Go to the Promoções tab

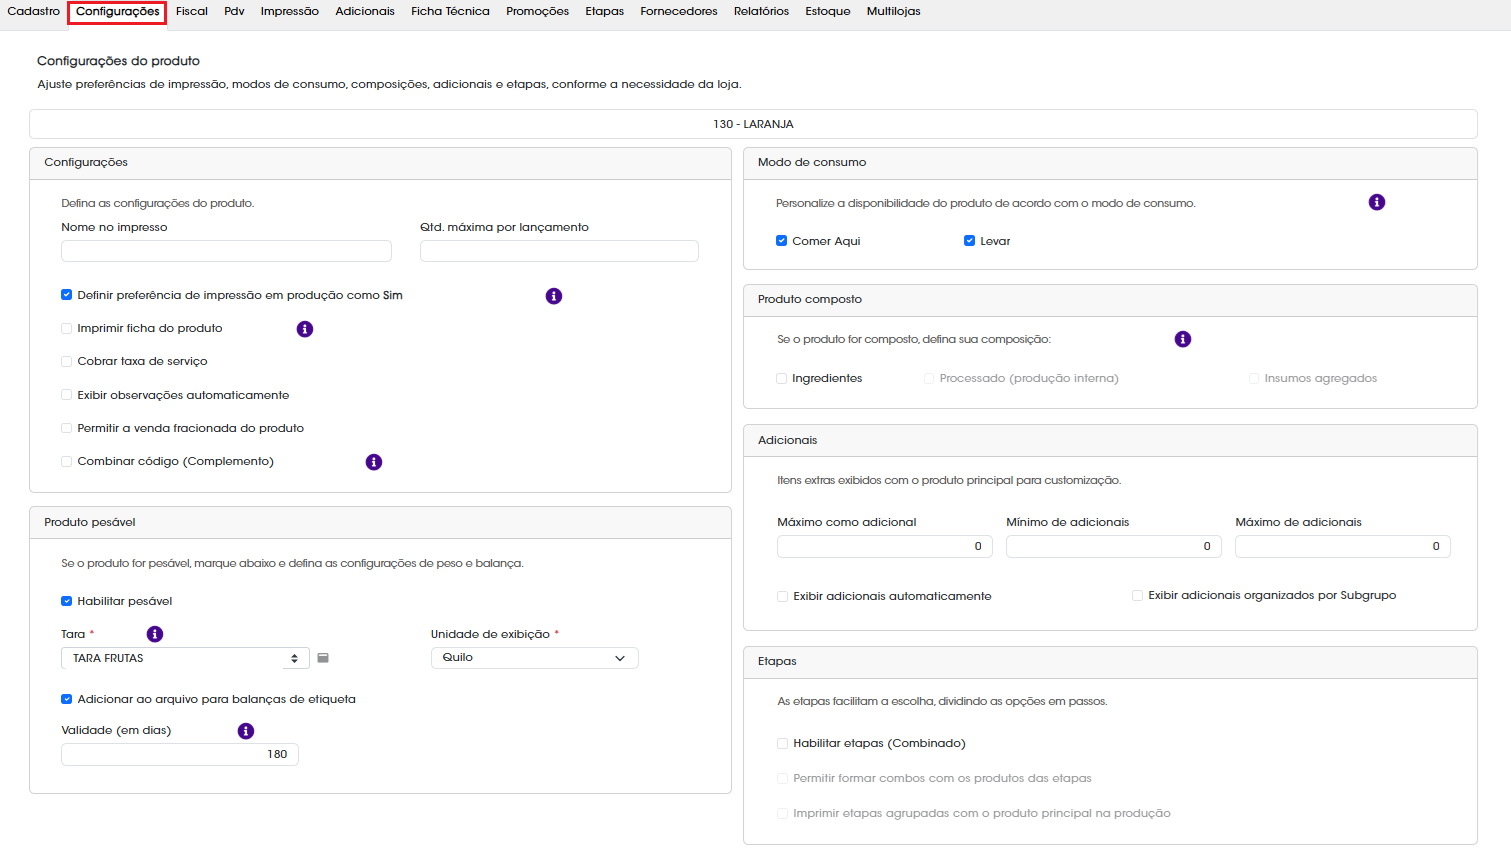click(x=537, y=11)
